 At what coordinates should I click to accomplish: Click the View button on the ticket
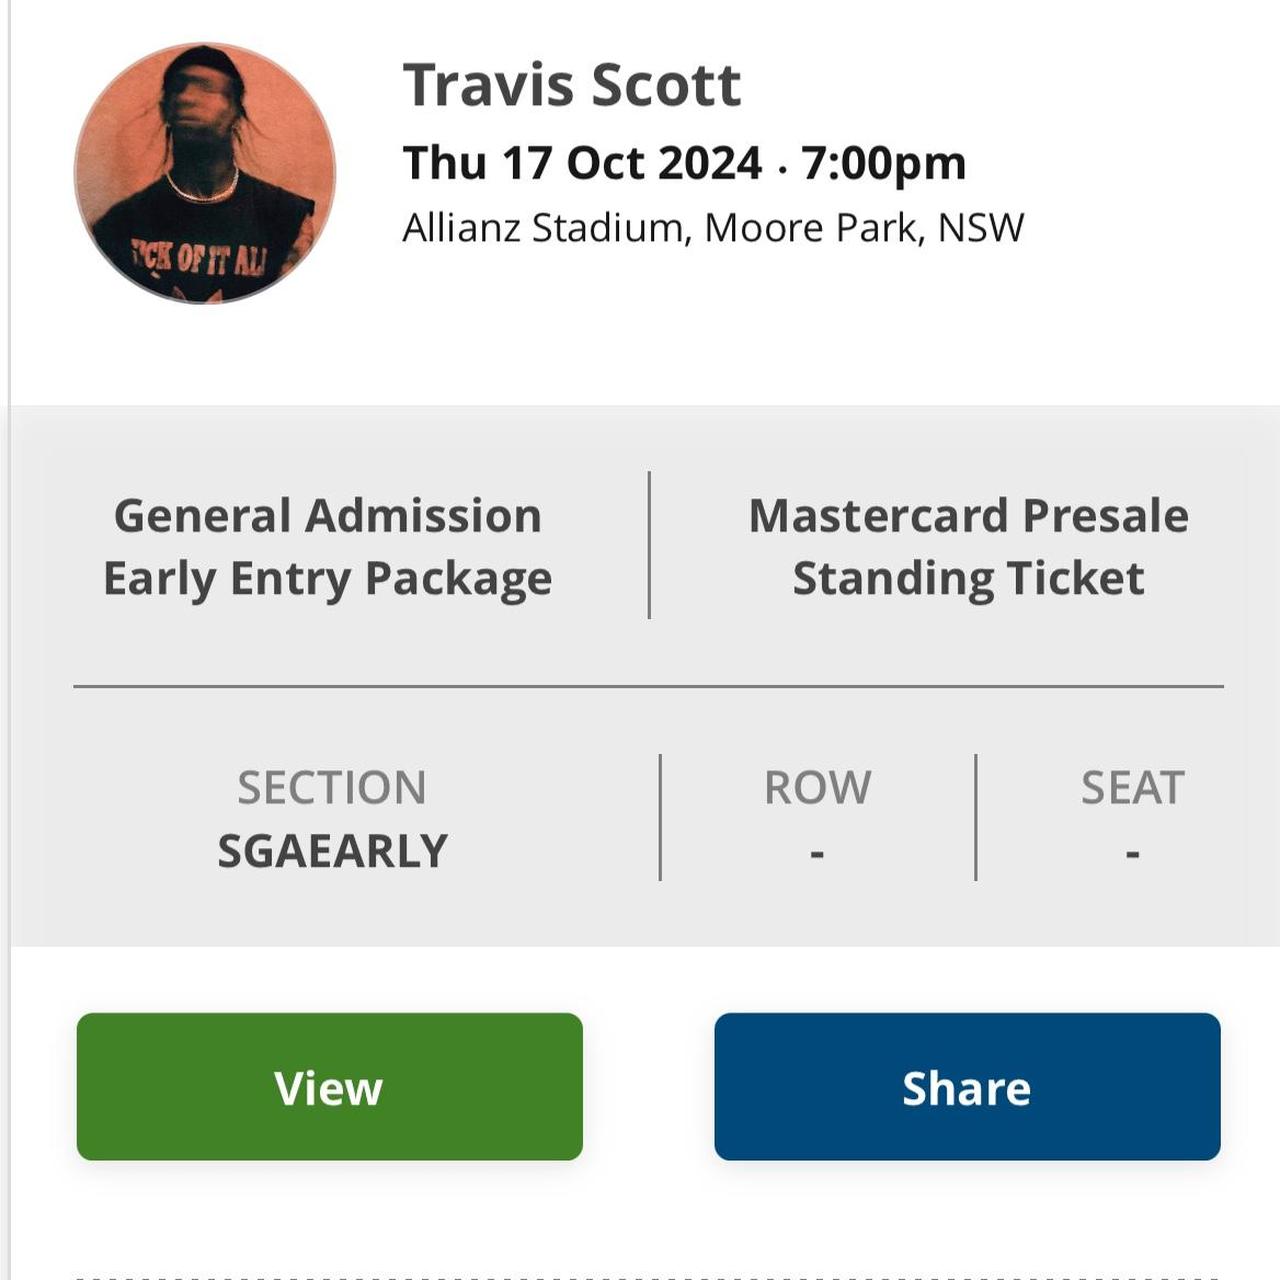329,1089
